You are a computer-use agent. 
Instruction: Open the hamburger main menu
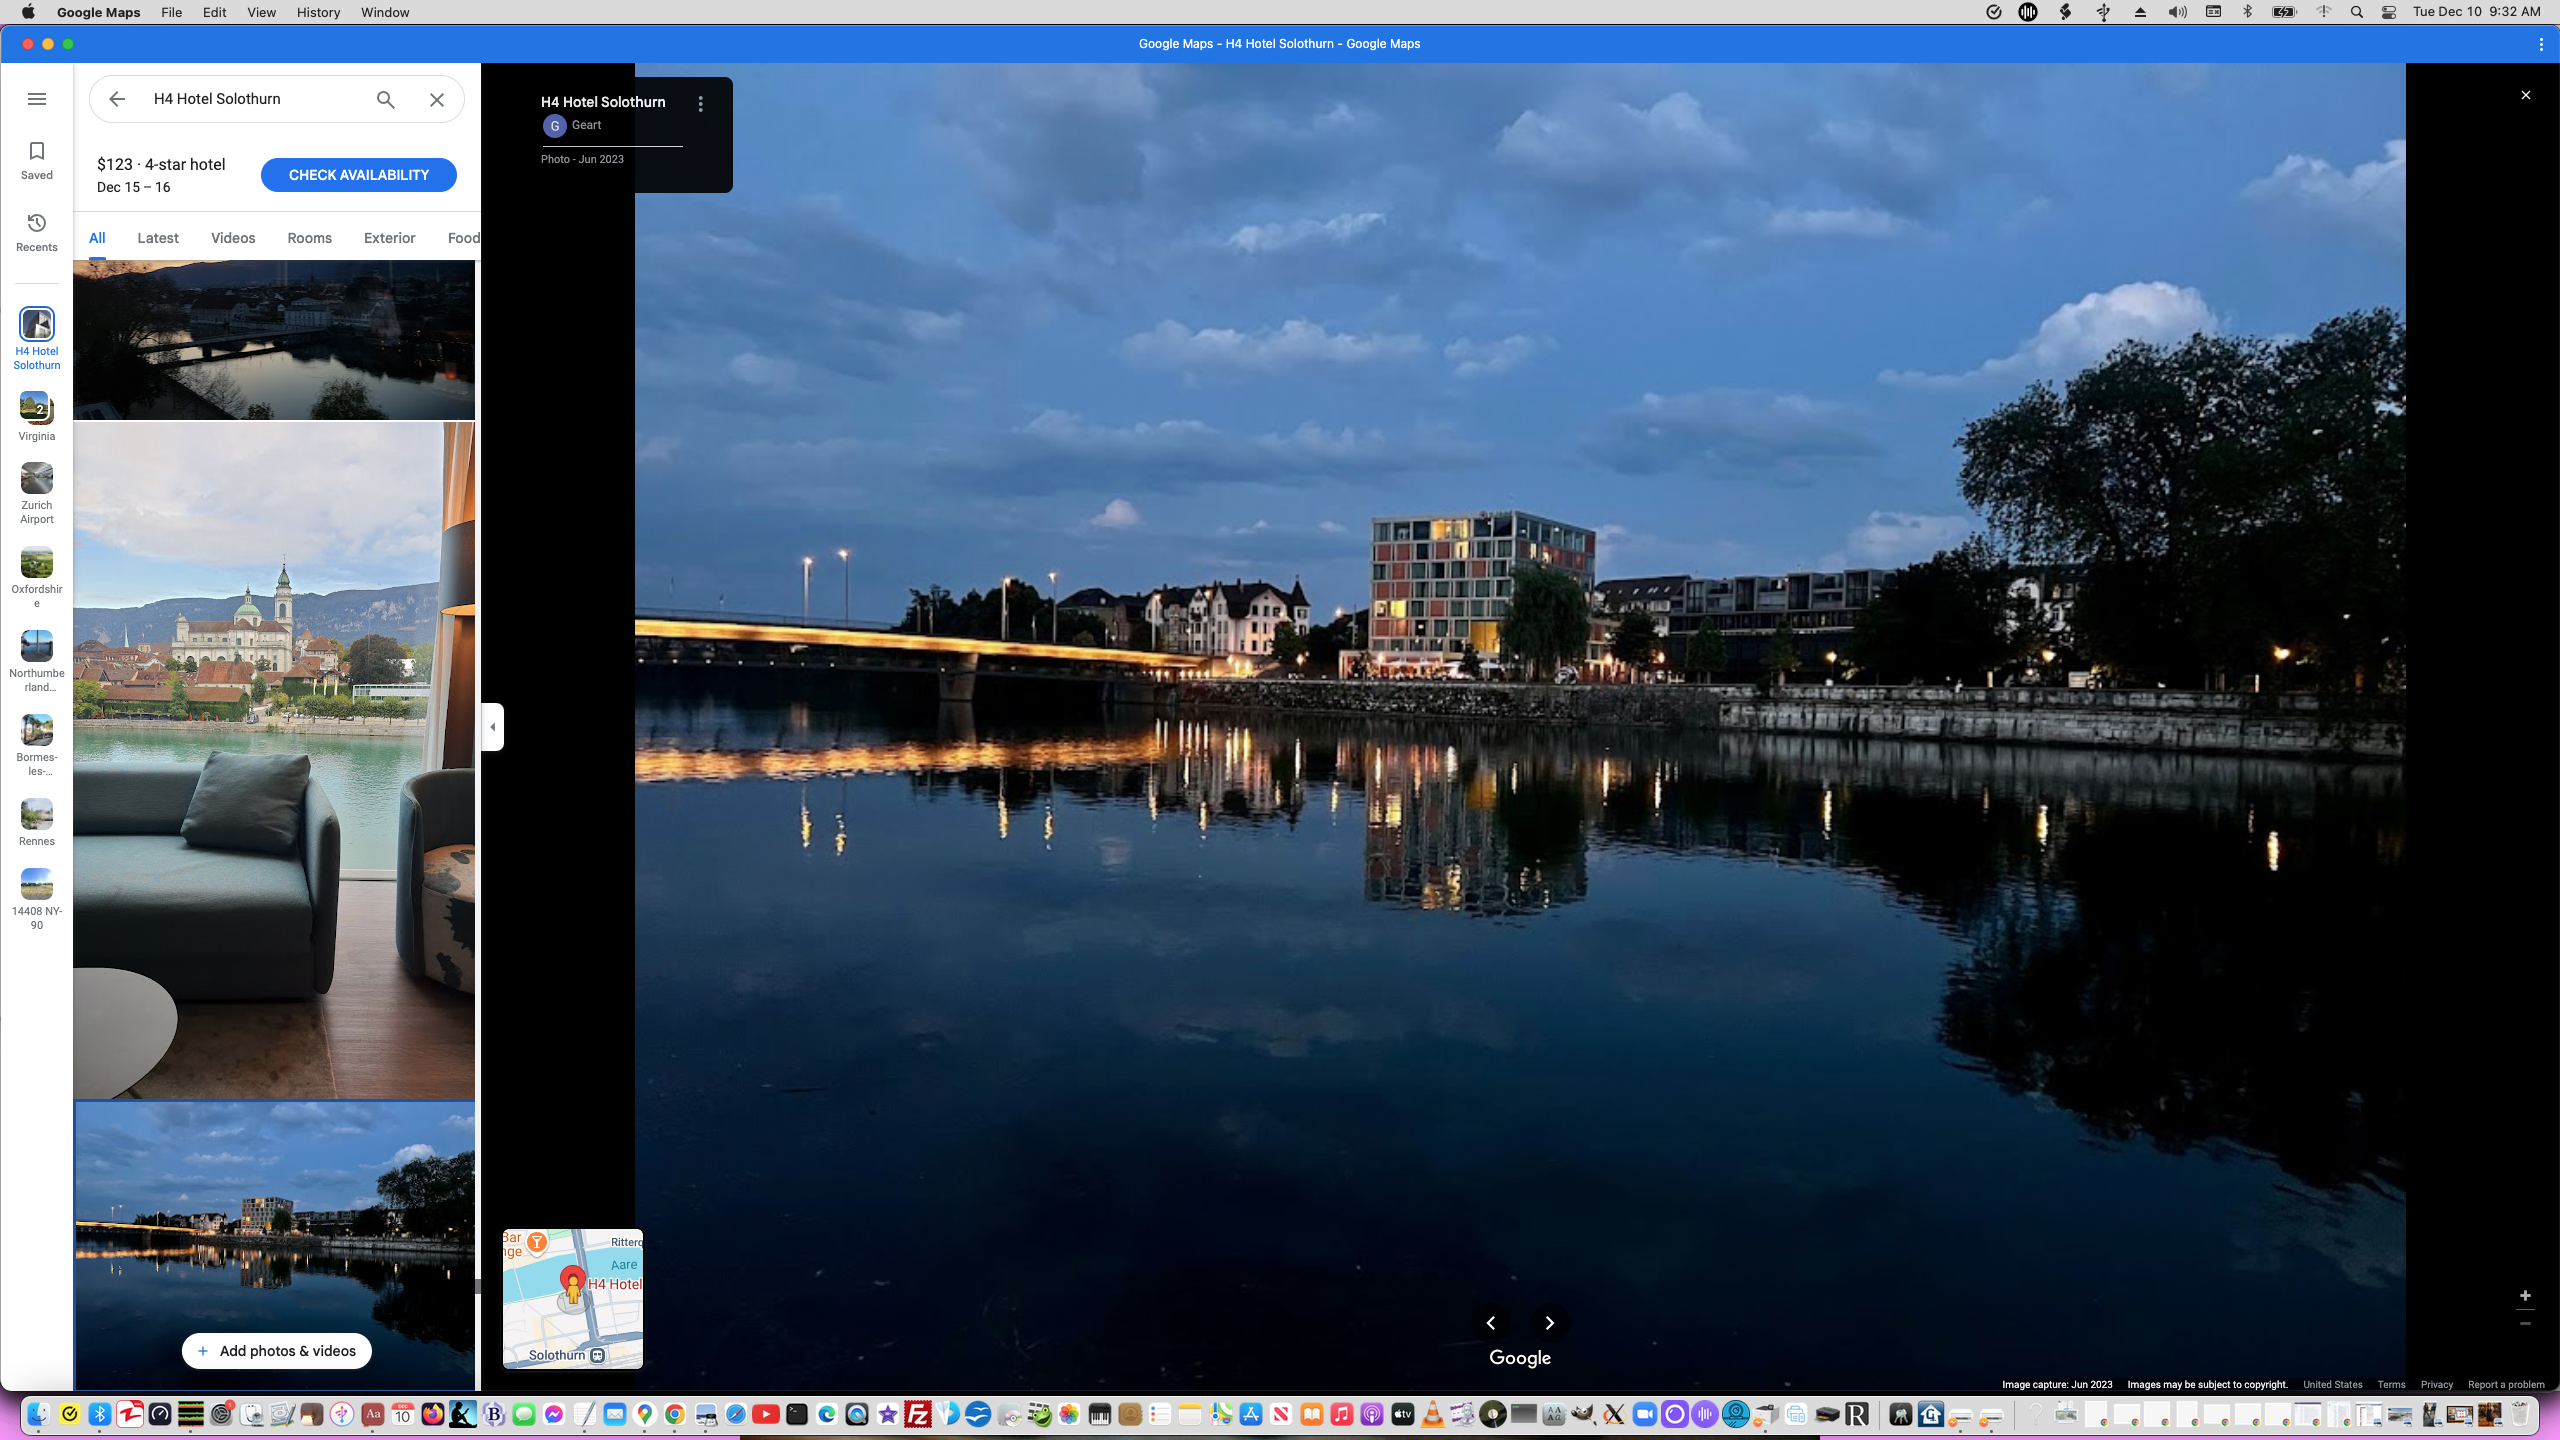(x=37, y=99)
